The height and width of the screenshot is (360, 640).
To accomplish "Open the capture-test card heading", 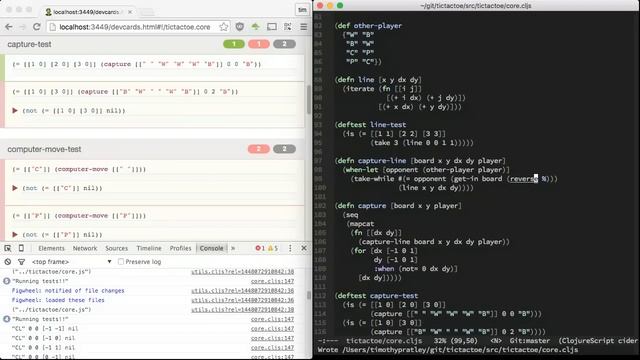I will [29, 44].
